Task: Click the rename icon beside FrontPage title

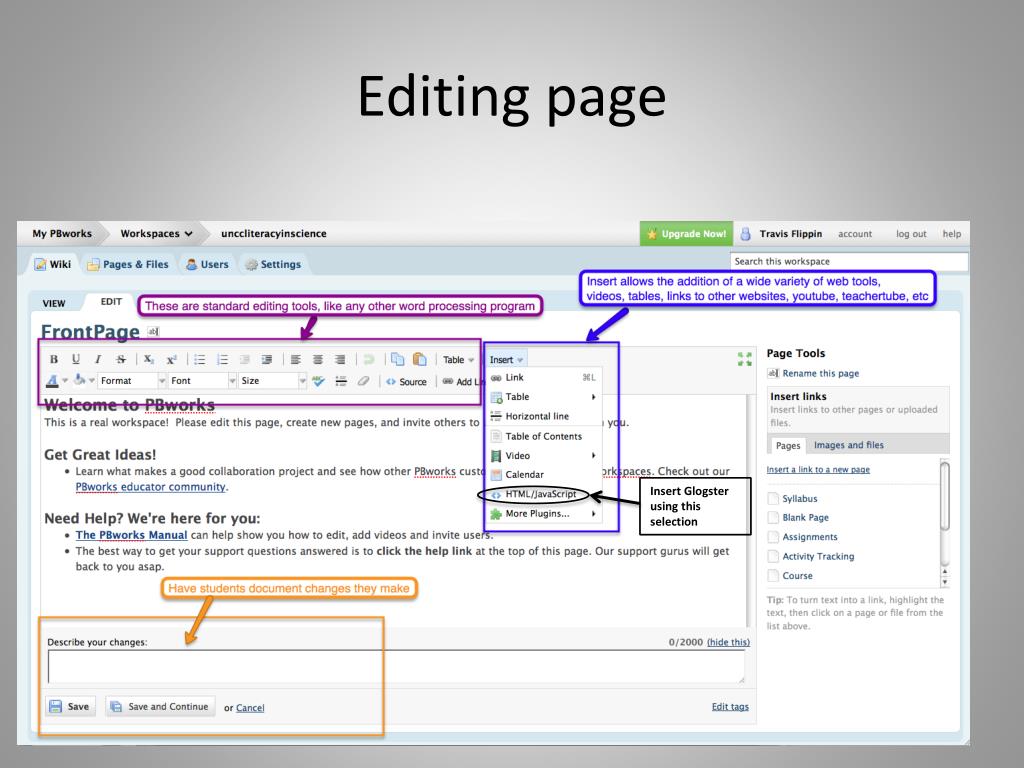Action: click(x=153, y=331)
